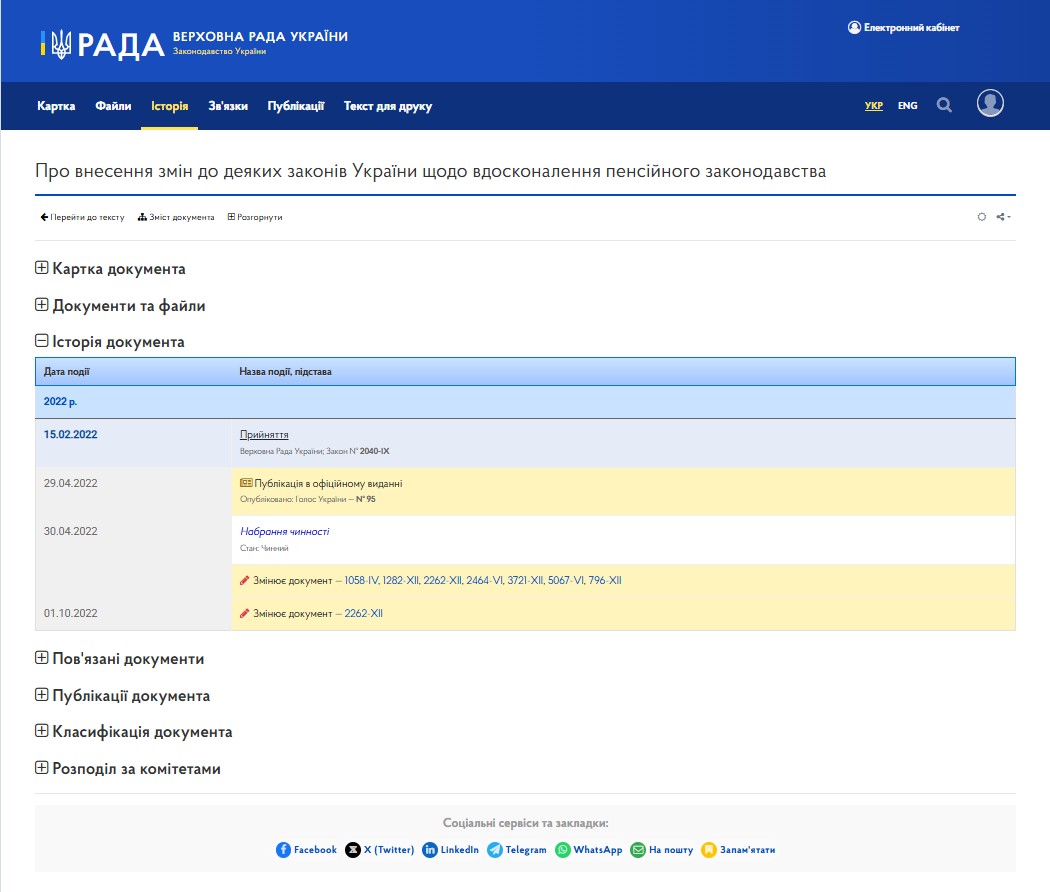Open the user profile avatar icon
Viewport: 1050px width, 892px height.
coord(990,103)
